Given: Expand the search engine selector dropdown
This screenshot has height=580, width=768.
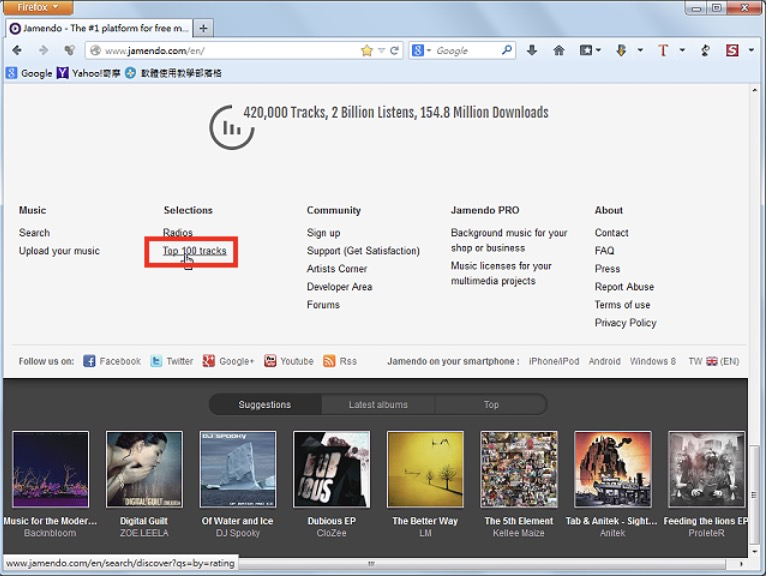Looking at the screenshot, I should click(429, 50).
